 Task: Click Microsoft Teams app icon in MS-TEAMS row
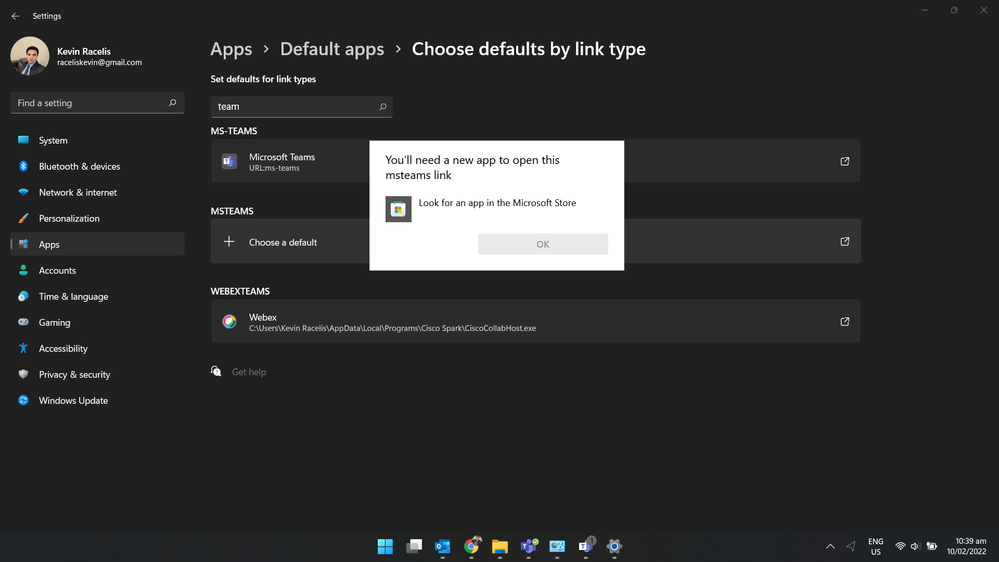point(229,161)
